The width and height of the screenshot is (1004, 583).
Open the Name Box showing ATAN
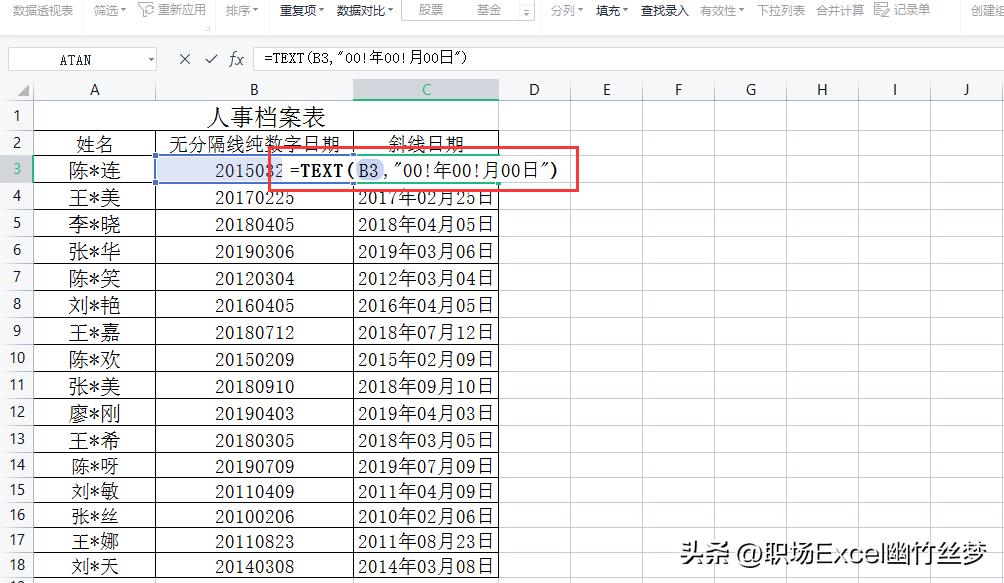point(82,58)
